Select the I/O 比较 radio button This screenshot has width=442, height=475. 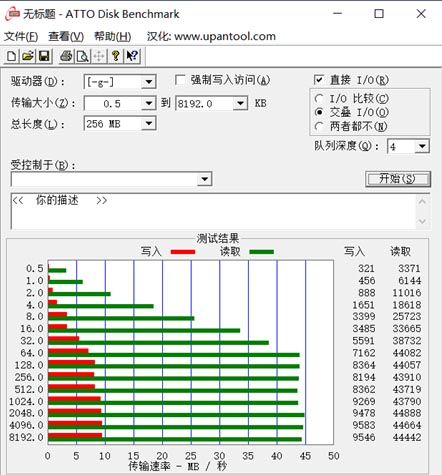(x=319, y=98)
